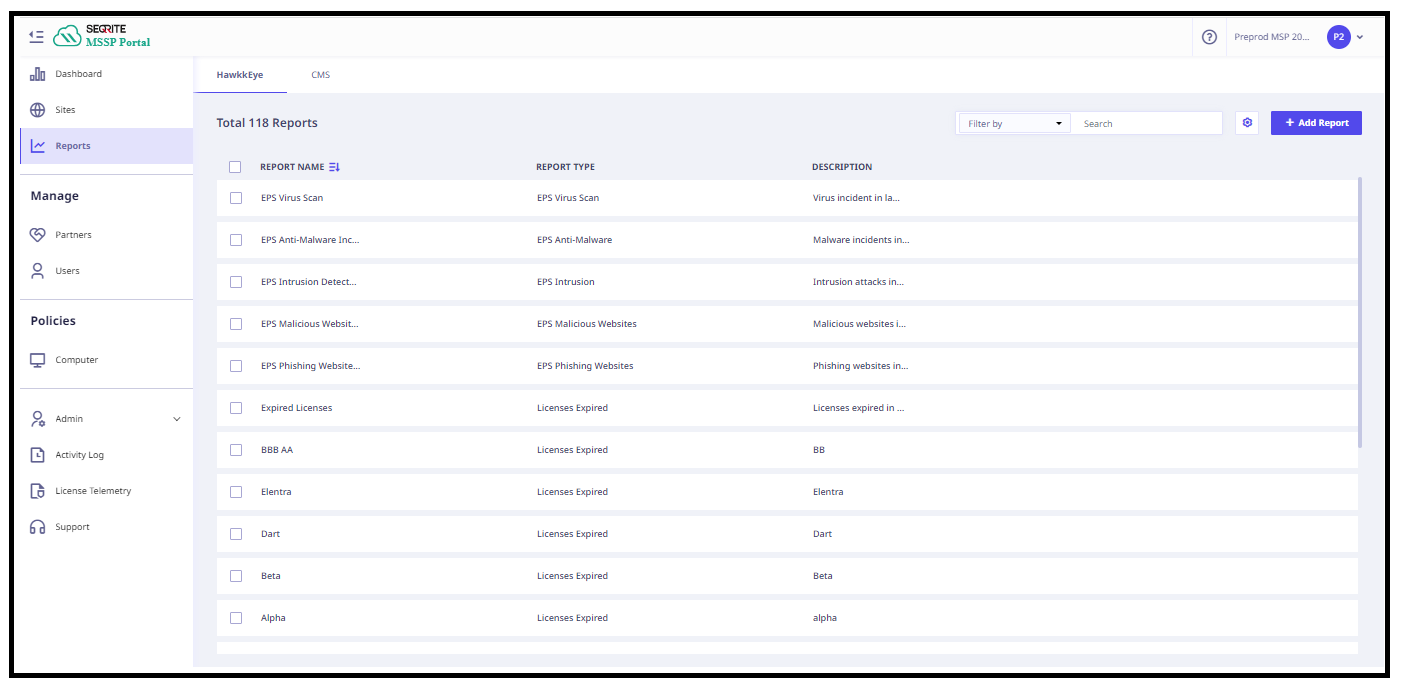The width and height of the screenshot is (1402, 690).
Task: Select Reports in the sidebar
Action: (106, 146)
